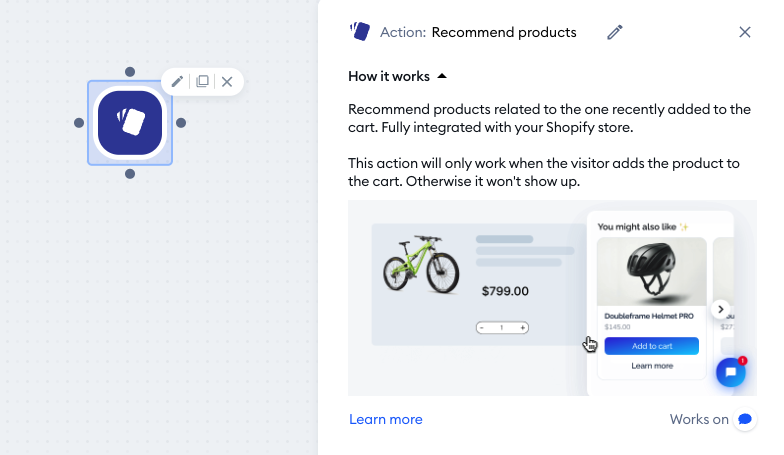Click the helmet product thumbnail

pos(652,272)
